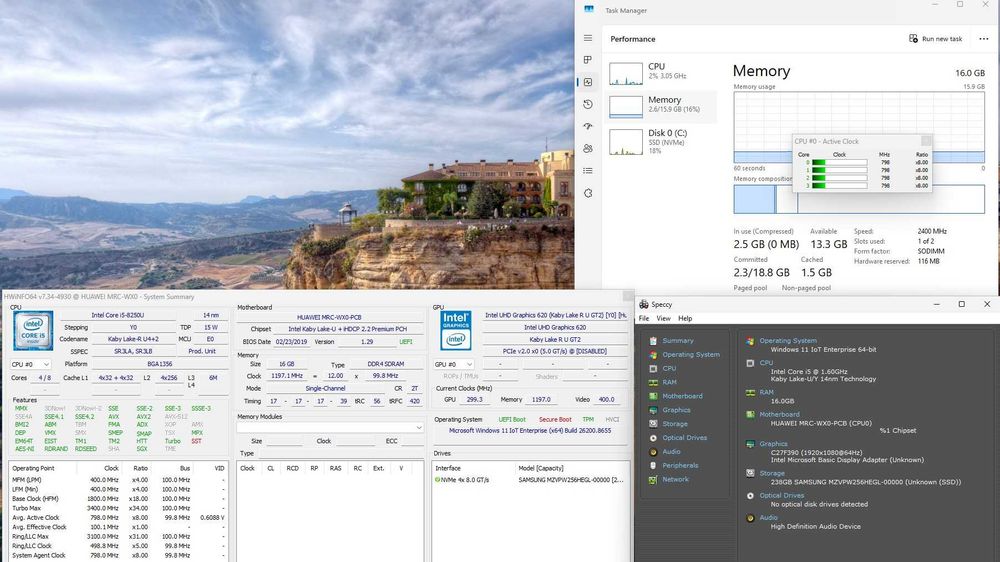
Task: Select CPU performance entry in Task Manager
Action: point(662,73)
